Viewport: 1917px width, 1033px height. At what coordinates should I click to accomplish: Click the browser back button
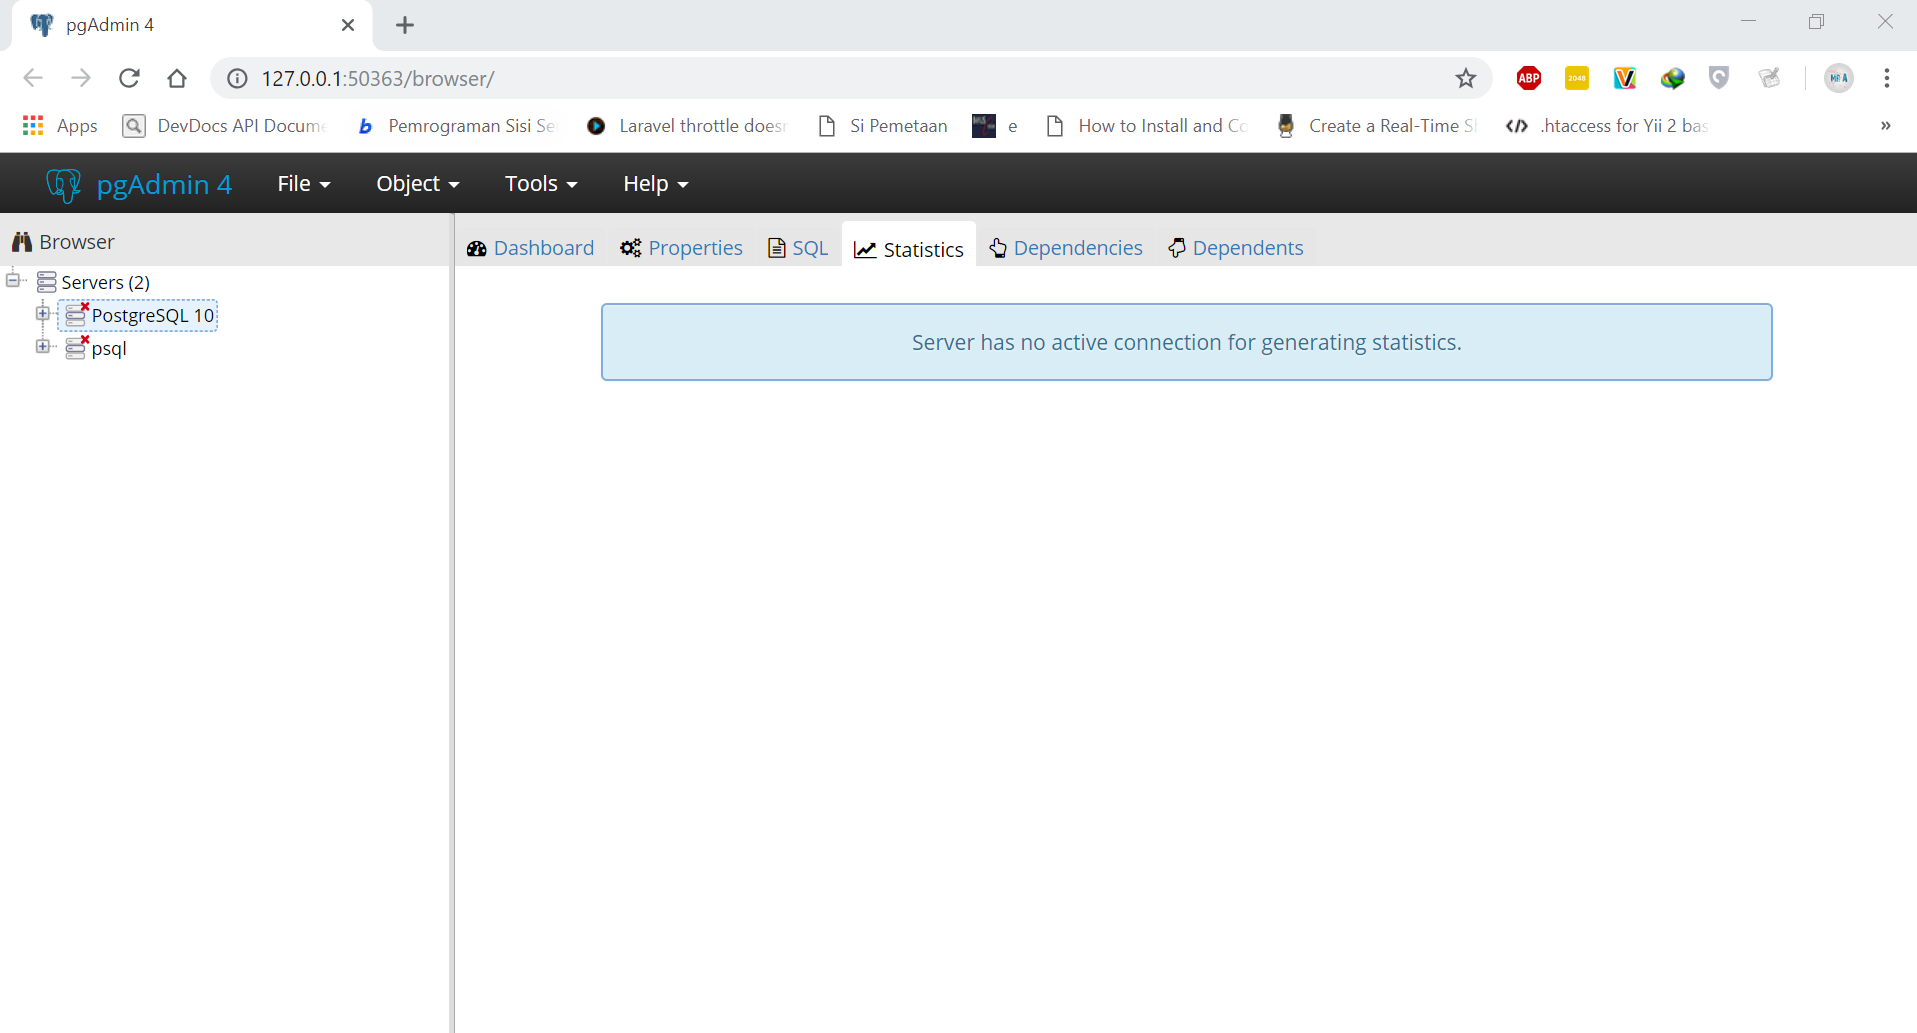[x=33, y=78]
